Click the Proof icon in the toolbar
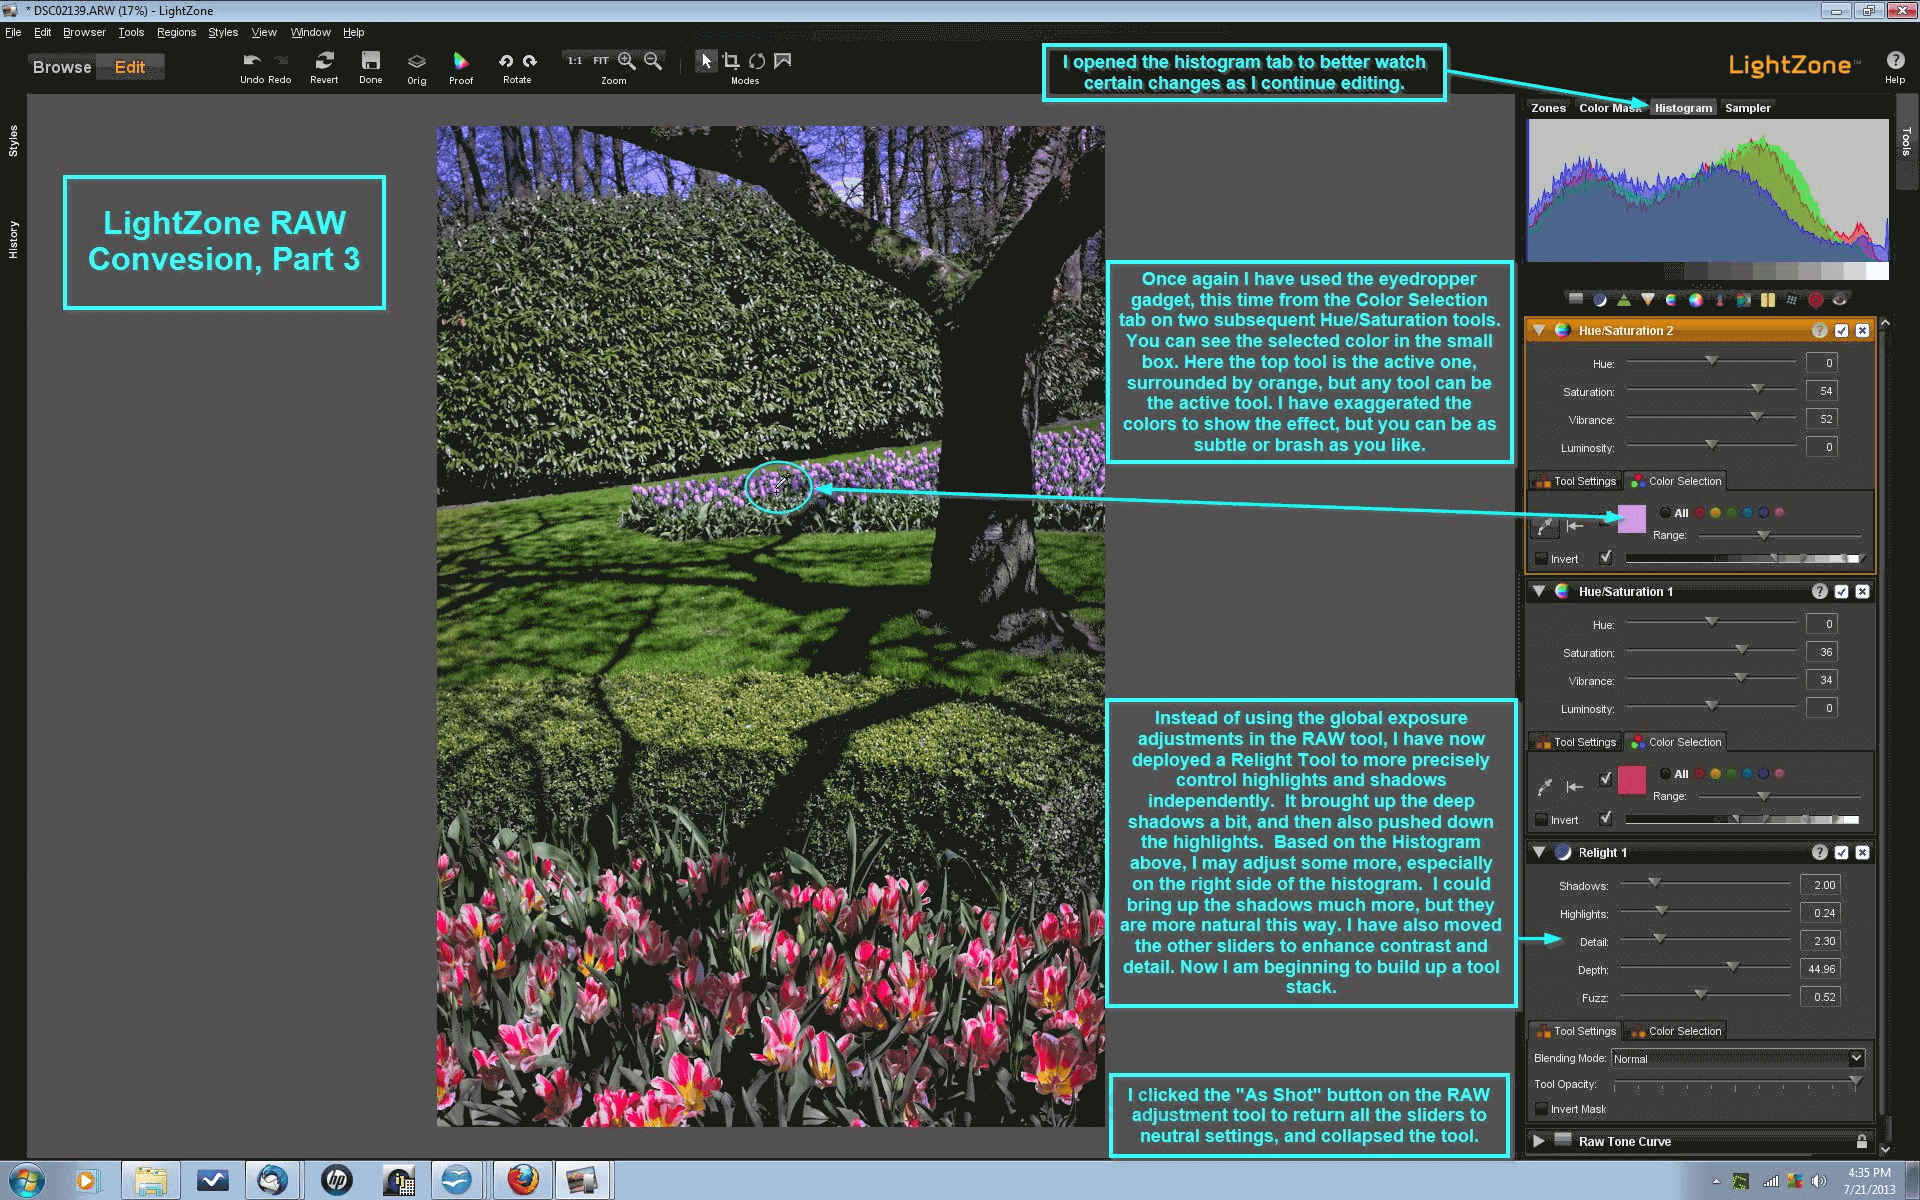 tap(461, 62)
